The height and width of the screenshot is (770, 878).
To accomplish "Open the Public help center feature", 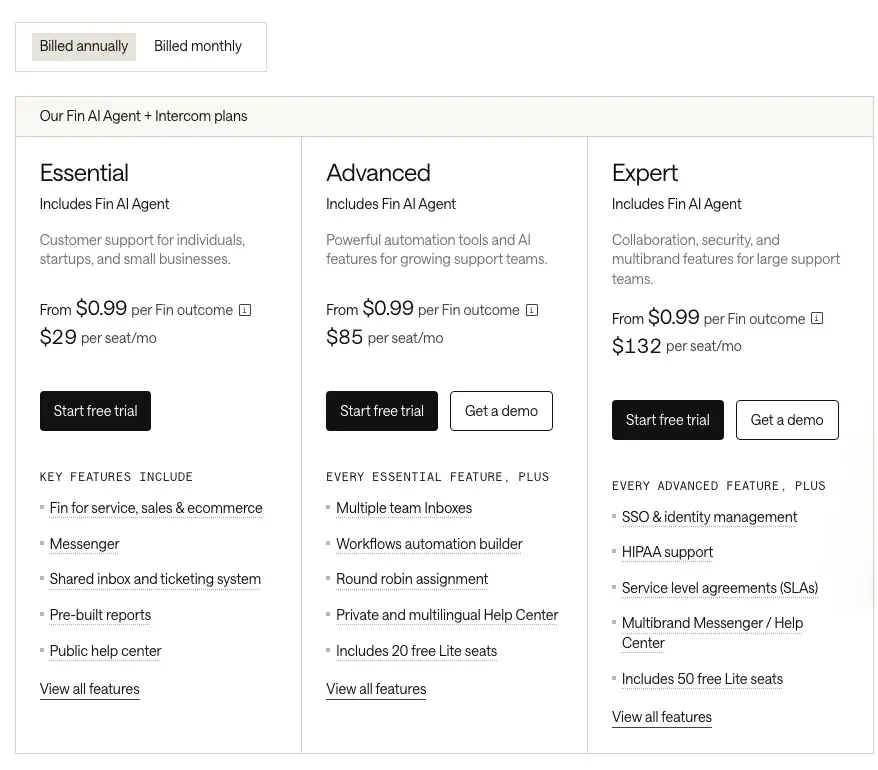I will [x=105, y=651].
